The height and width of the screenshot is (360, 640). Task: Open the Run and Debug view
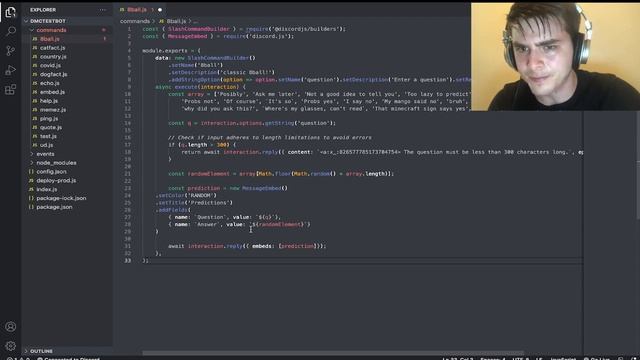11,70
